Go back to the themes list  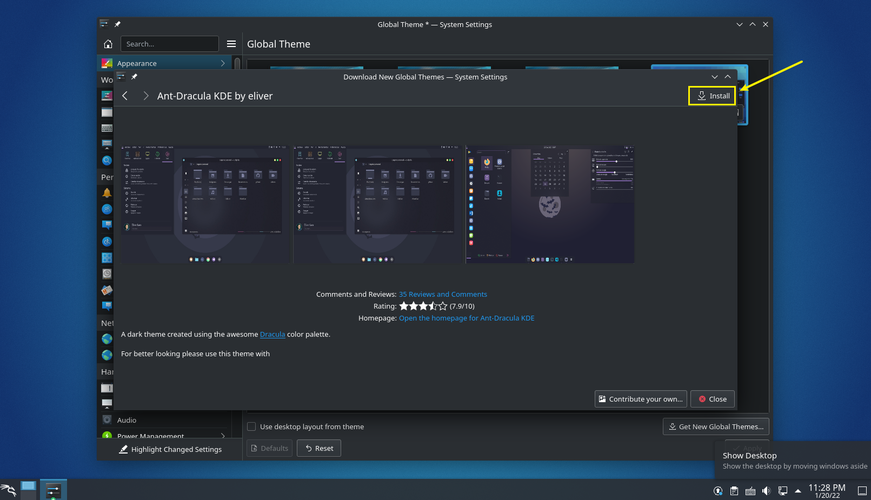click(x=125, y=96)
